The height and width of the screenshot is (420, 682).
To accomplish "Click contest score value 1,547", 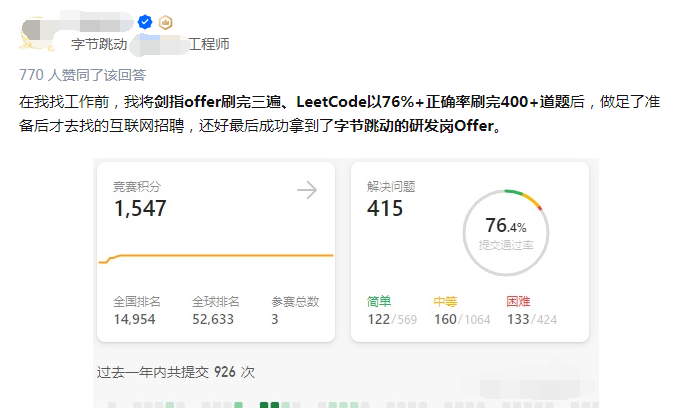I will pyautogui.click(x=140, y=208).
